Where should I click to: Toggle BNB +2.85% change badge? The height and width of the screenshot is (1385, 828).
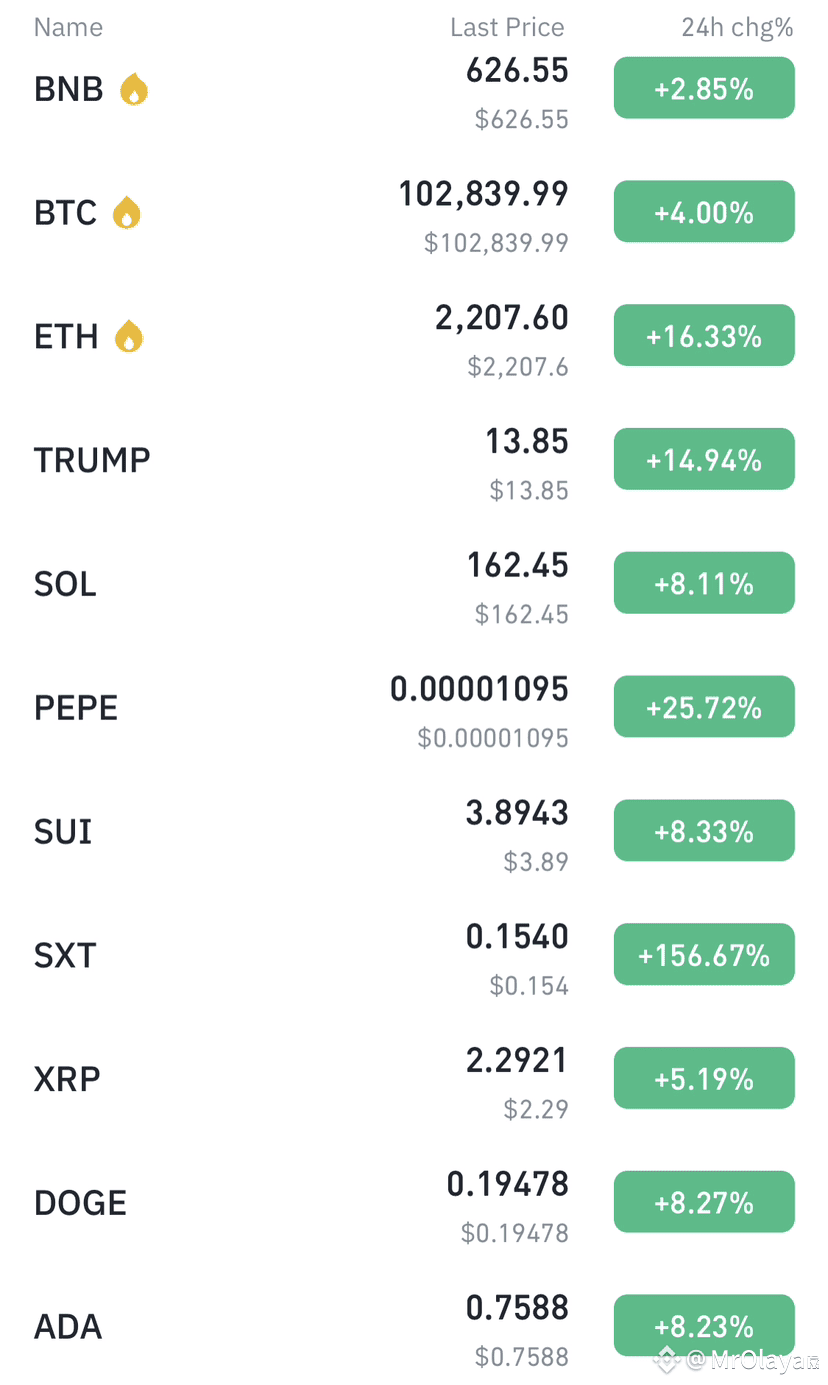[x=704, y=89]
